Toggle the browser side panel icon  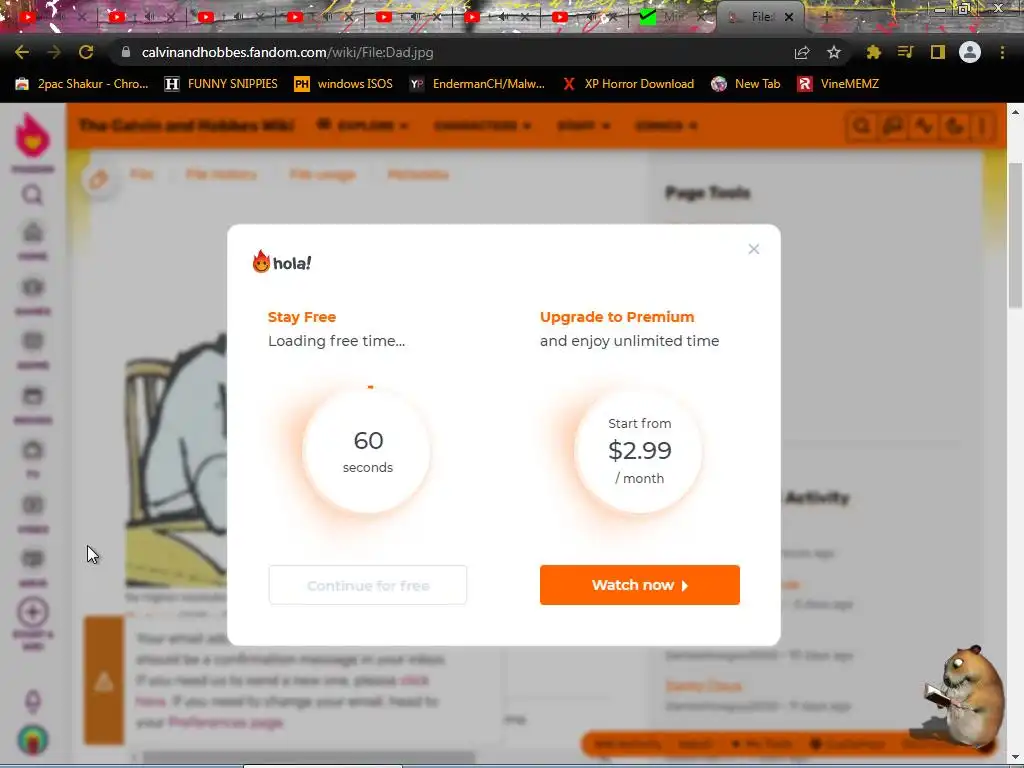tap(938, 52)
